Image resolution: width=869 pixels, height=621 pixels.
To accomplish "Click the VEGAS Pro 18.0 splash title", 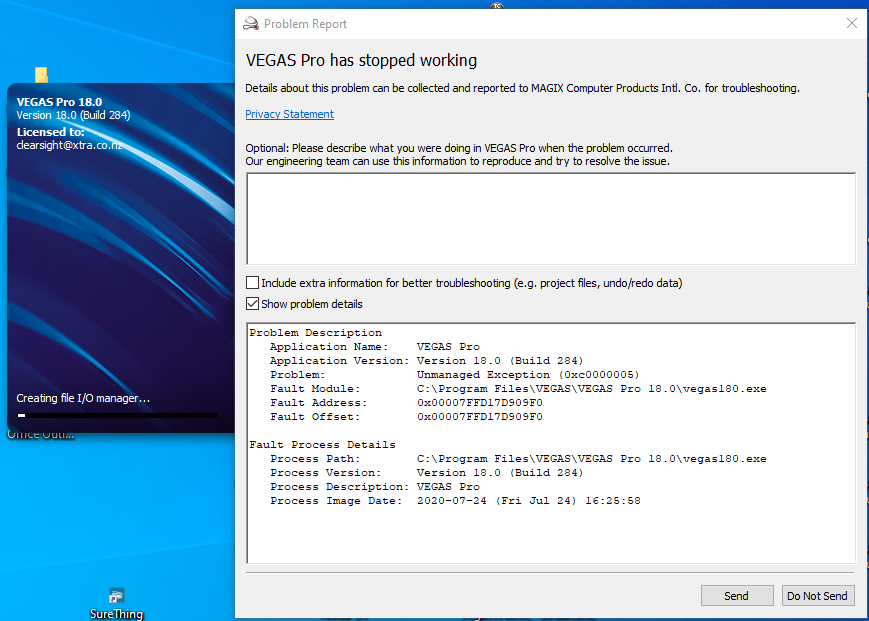I will click(59, 102).
